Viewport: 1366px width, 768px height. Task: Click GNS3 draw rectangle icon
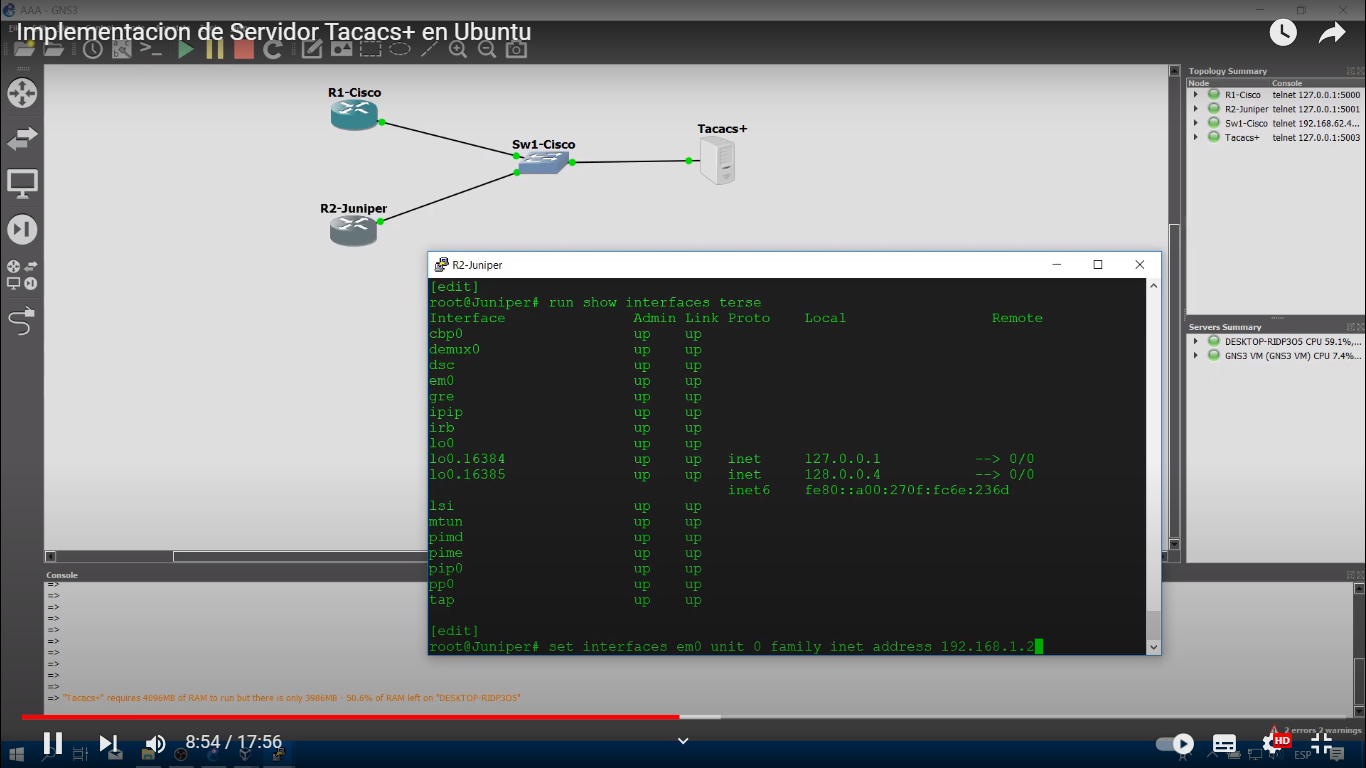370,48
